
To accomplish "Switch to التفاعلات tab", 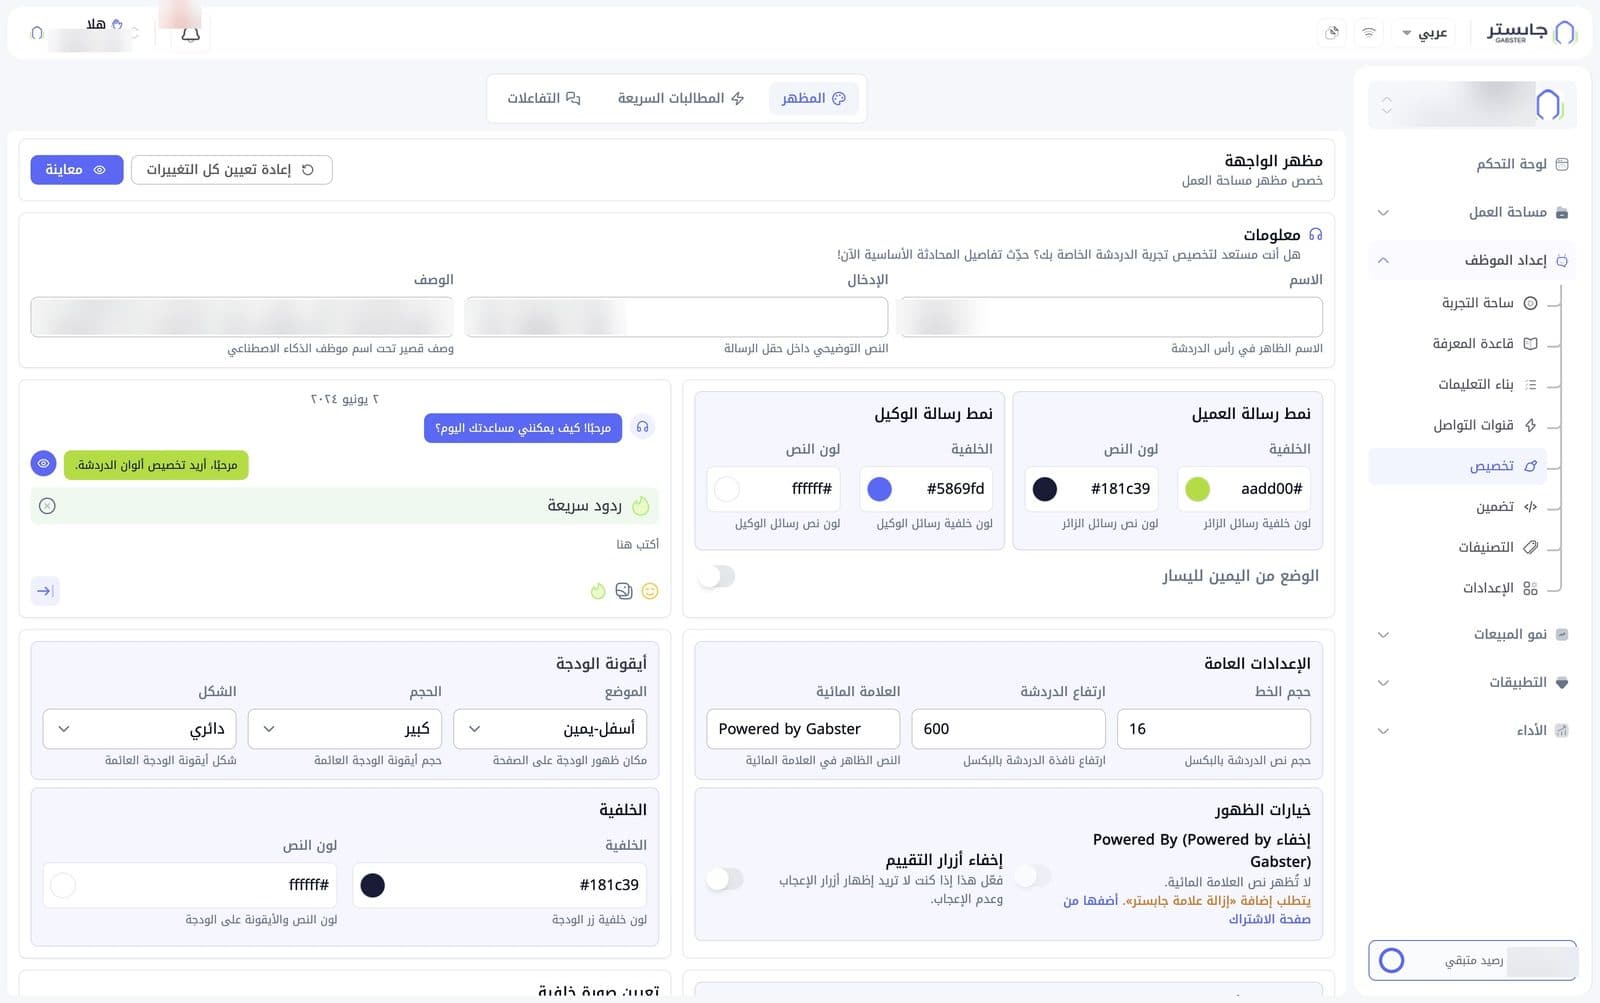I will (x=544, y=98).
